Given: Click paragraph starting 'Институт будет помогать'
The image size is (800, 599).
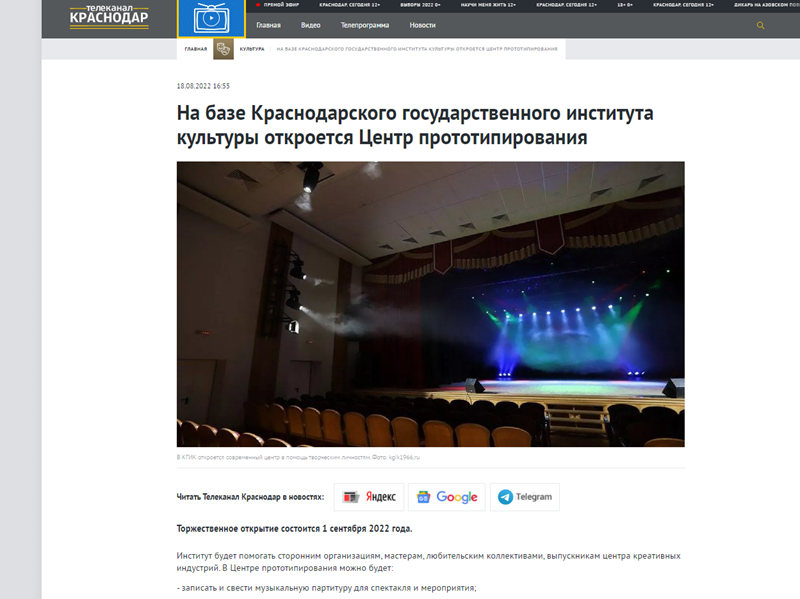Looking at the screenshot, I should pos(429,562).
